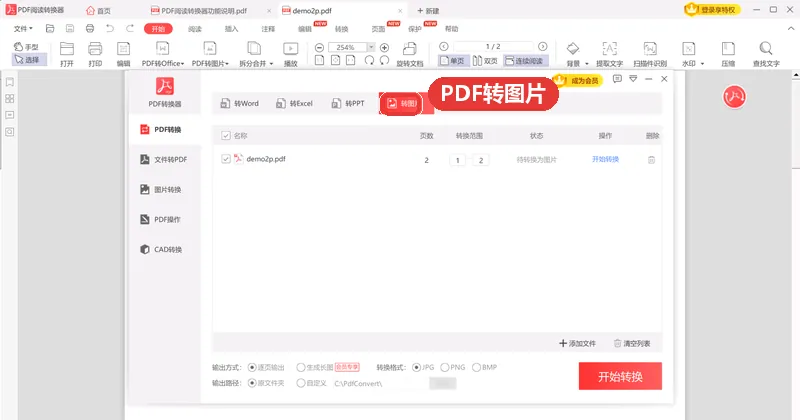Select 逐页输出 output mode
This screenshot has width=800, height=420.
pos(252,367)
